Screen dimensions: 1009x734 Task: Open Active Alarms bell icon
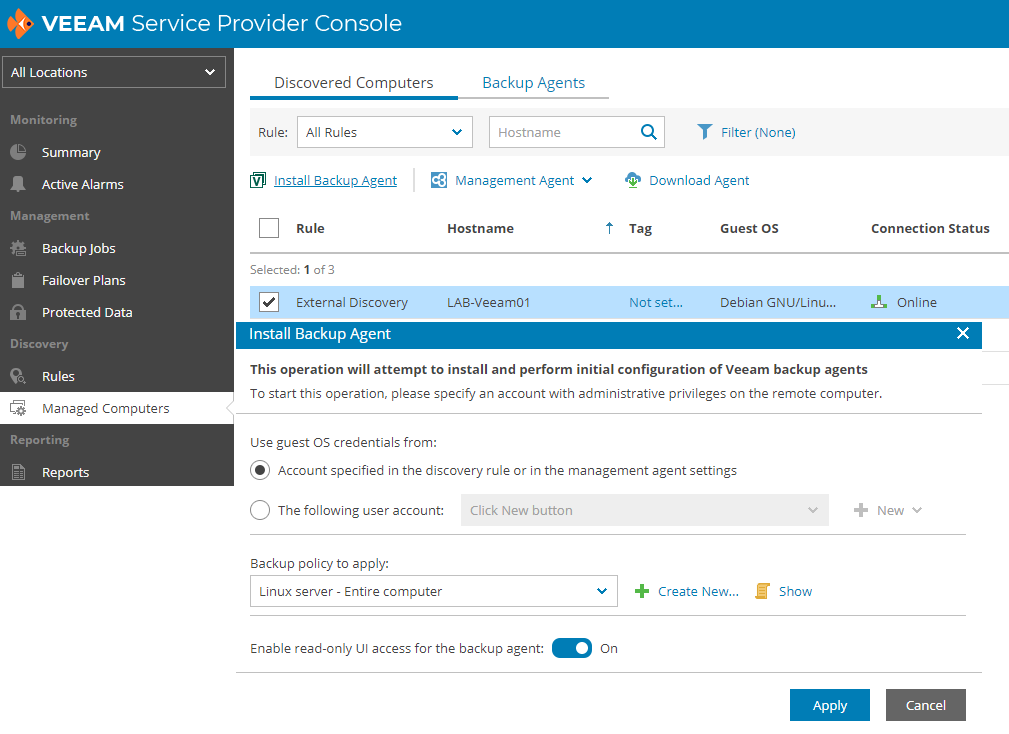(18, 184)
